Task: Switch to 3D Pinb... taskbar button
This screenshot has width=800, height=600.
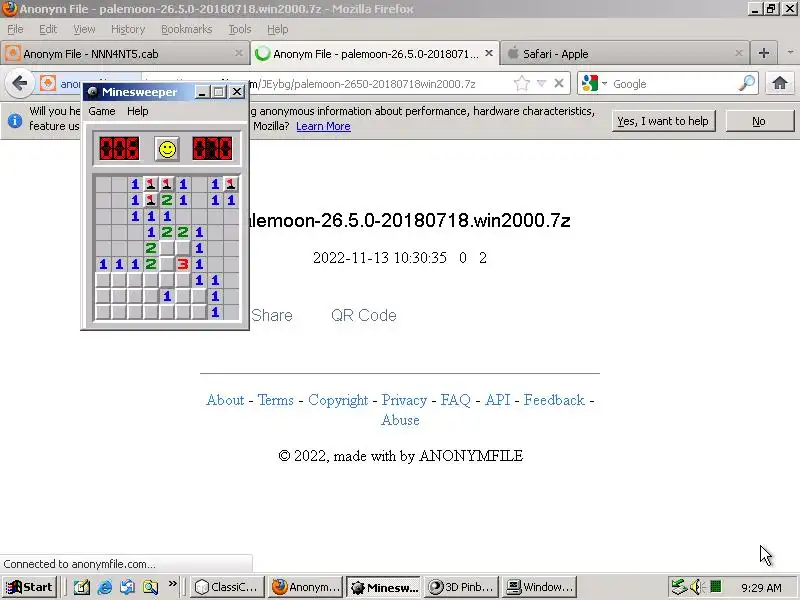Action: coord(461,587)
